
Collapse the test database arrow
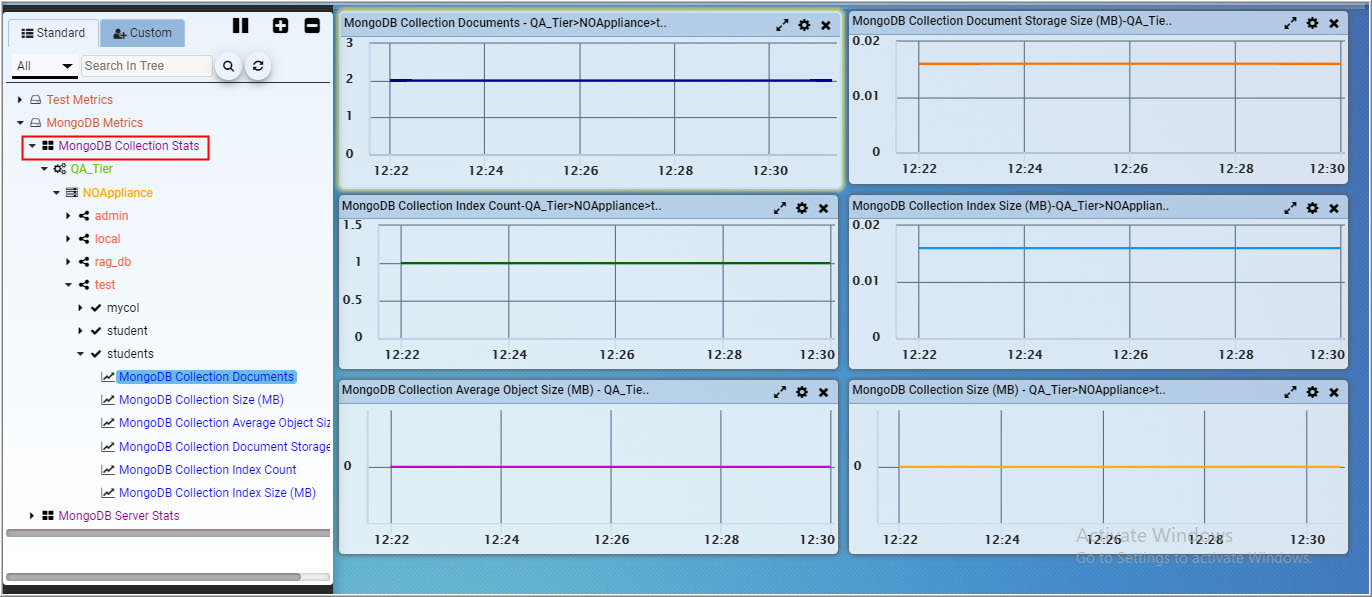pyautogui.click(x=68, y=285)
